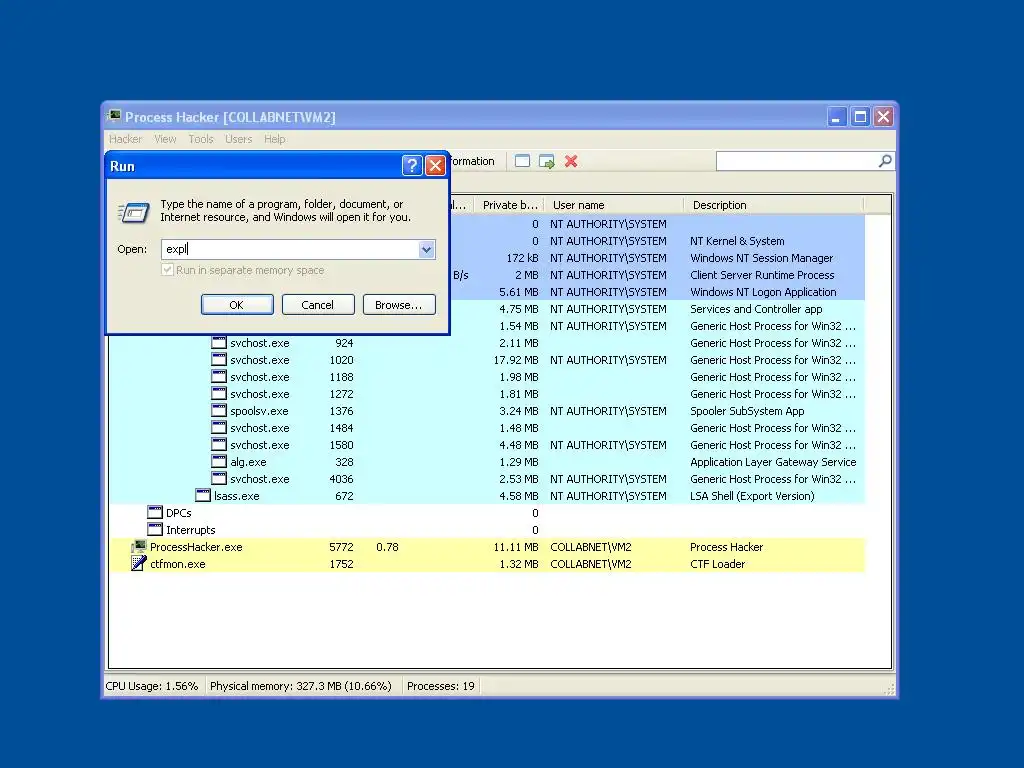Select the ProcessHacker.exe process name
This screenshot has height=768, width=1024.
point(196,547)
